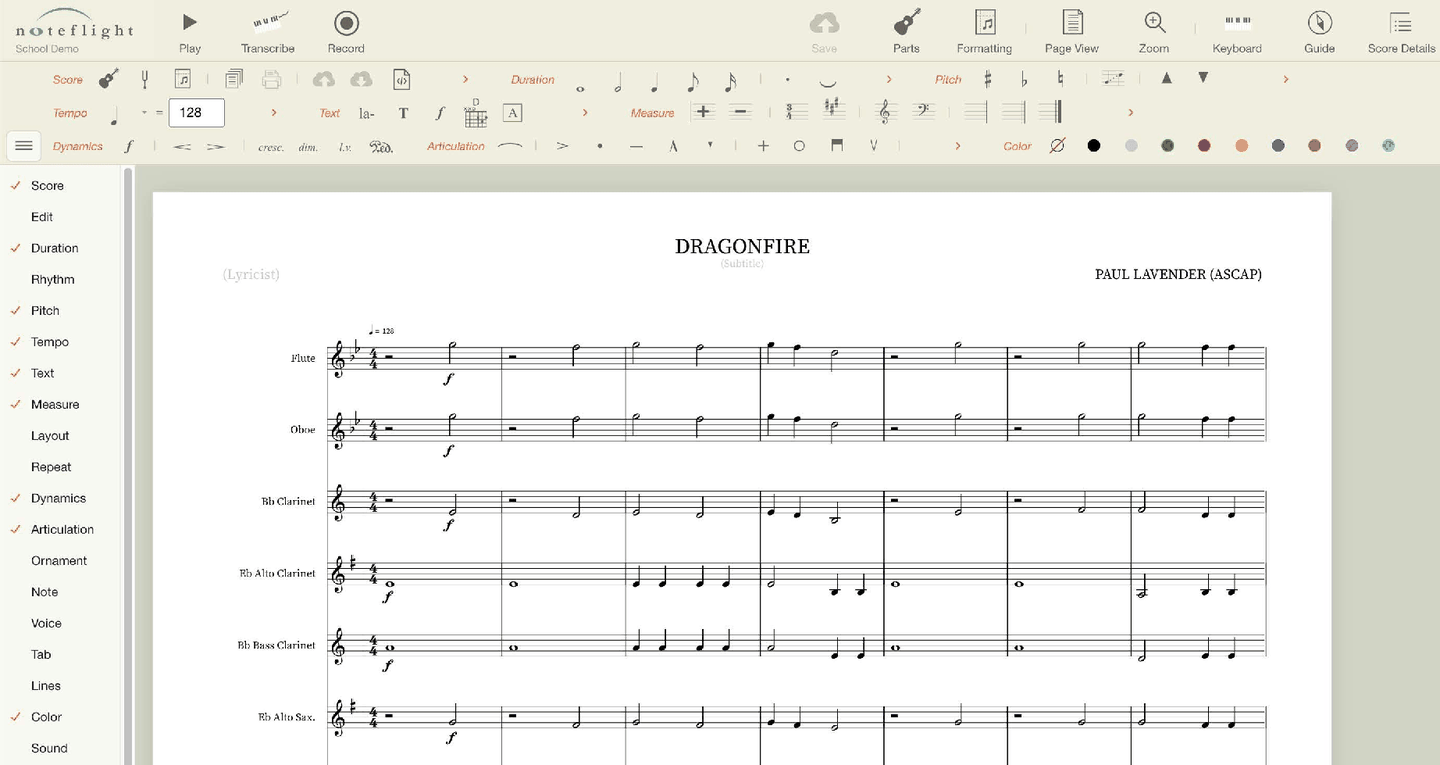This screenshot has width=1440, height=765.
Task: Select half note duration
Action: pos(618,81)
